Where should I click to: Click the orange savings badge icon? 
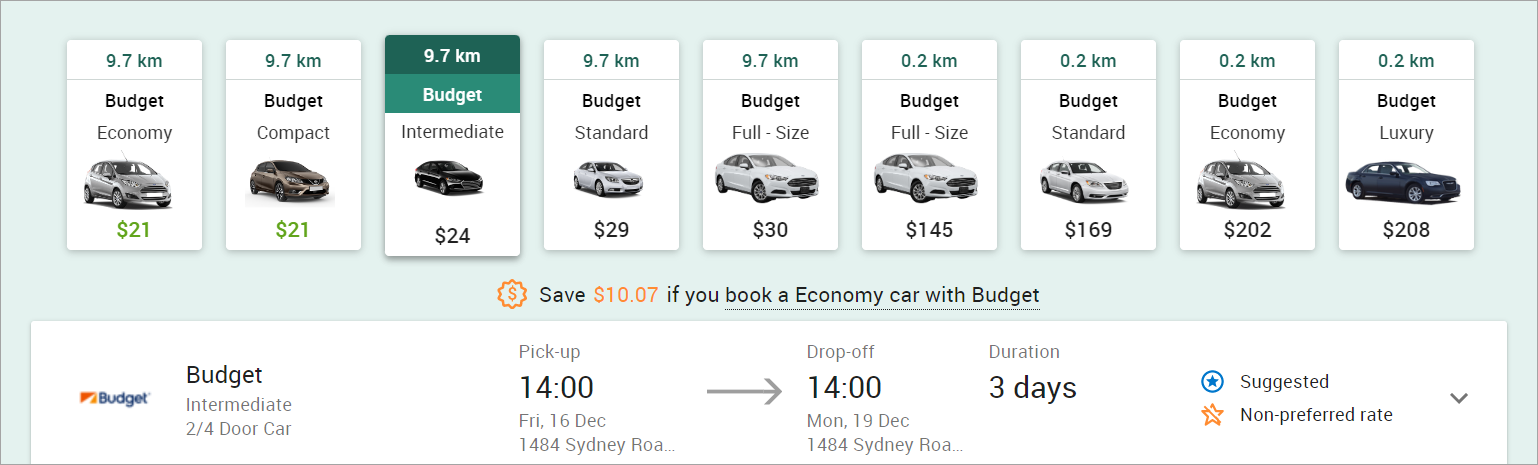512,294
